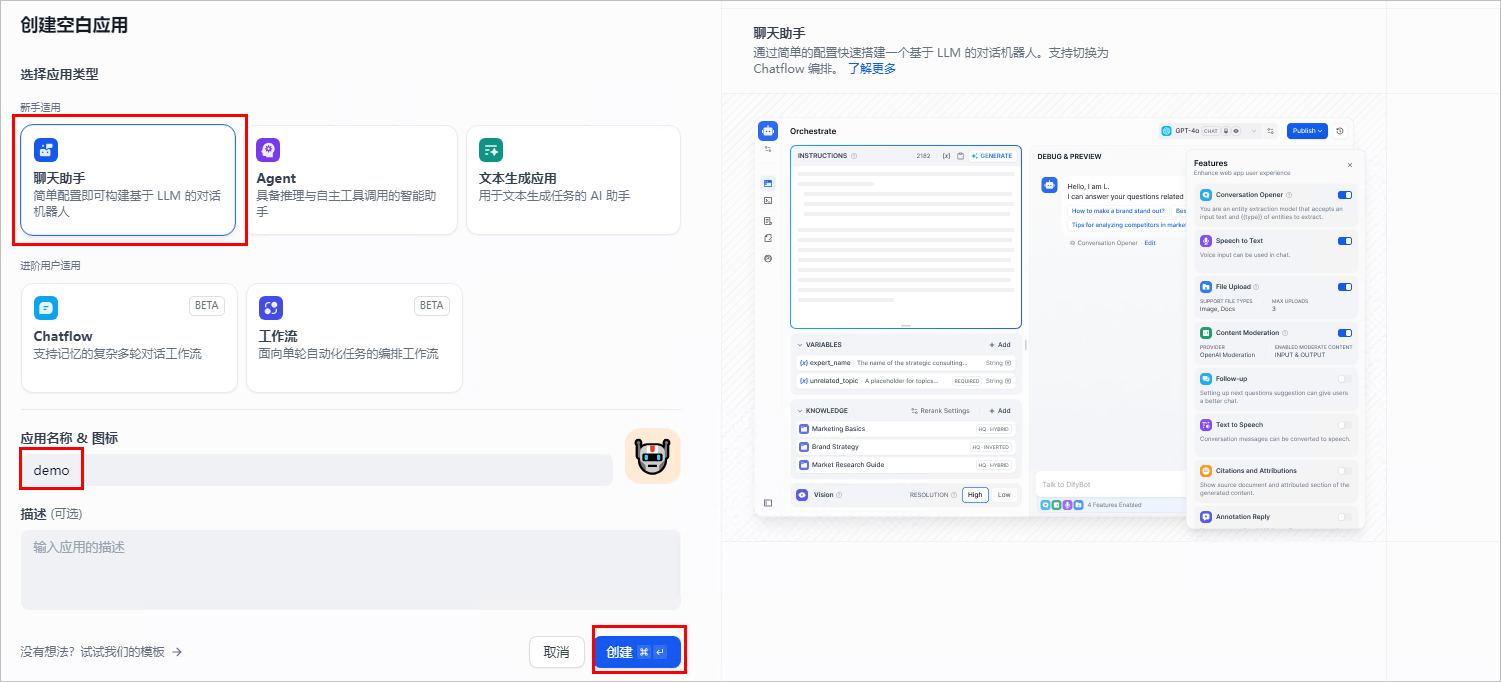Enable the Annotation Reply switch

pos(1345,517)
